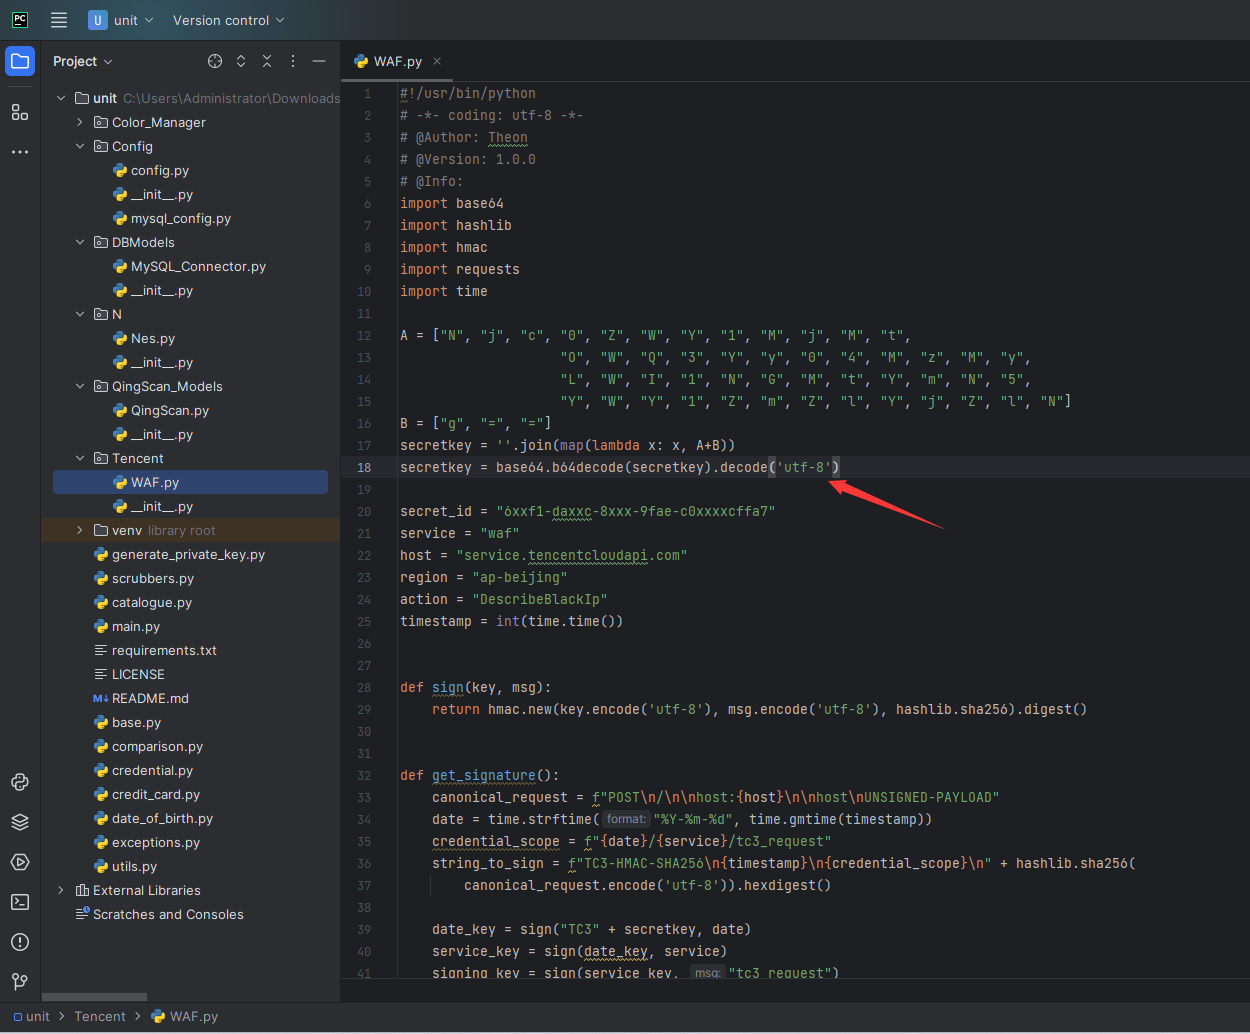
Task: Open credential.py file
Action: click(143, 770)
